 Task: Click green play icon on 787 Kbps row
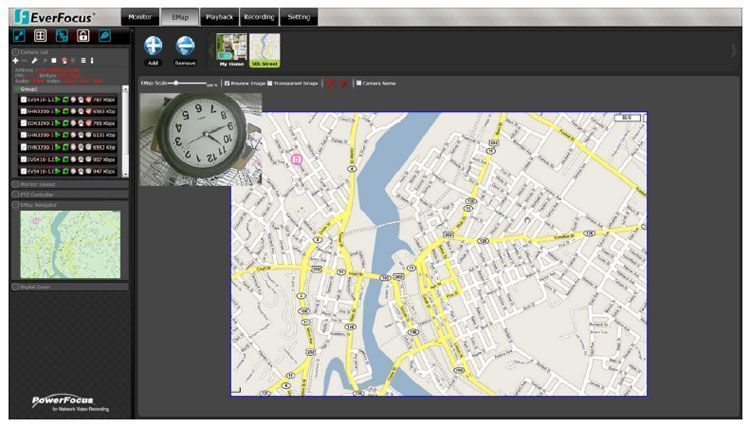point(58,99)
